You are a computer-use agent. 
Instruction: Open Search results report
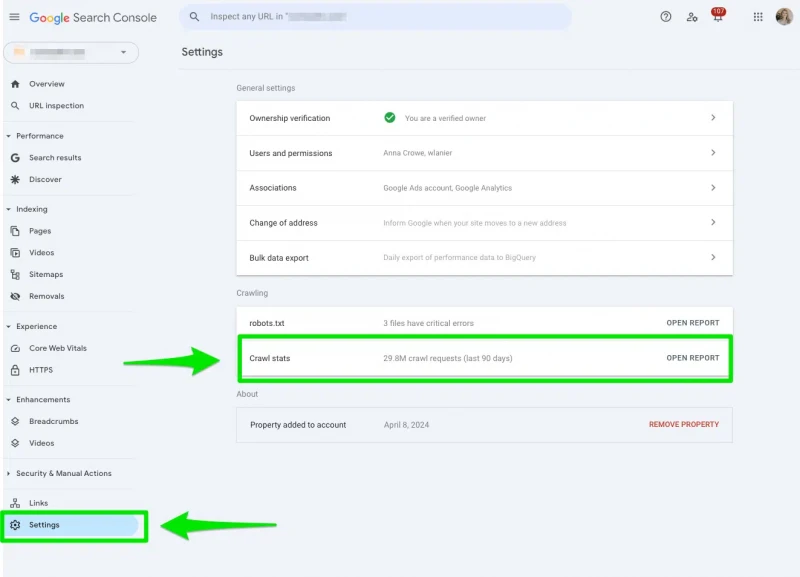(x=55, y=158)
